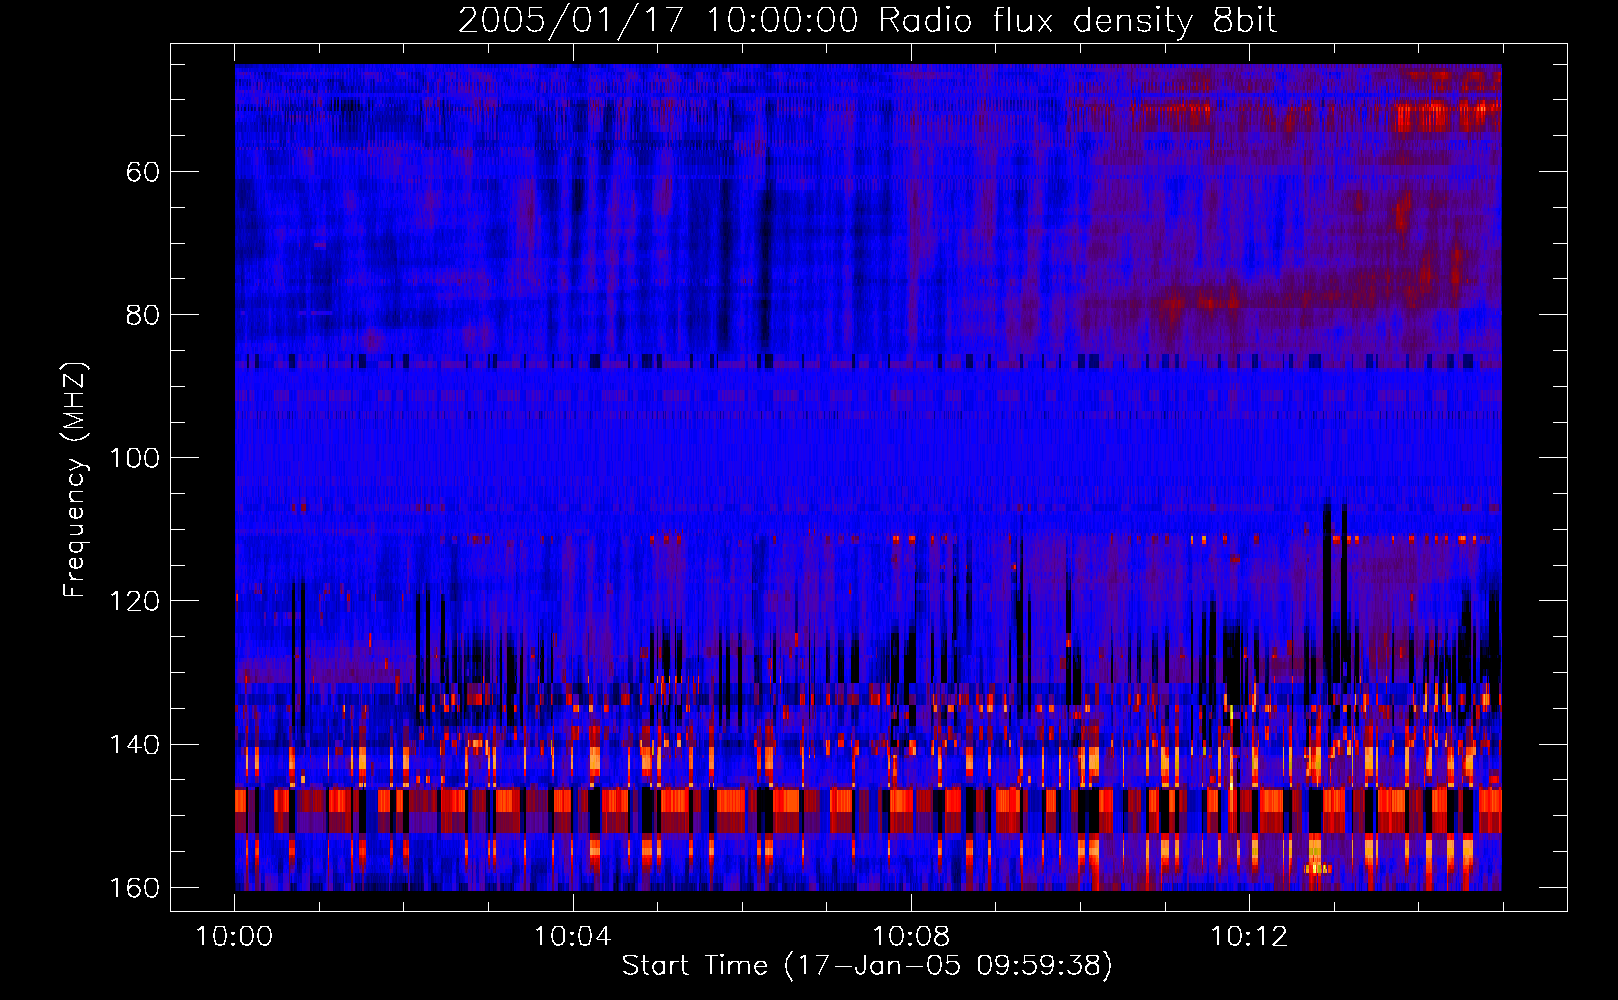The width and height of the screenshot is (1618, 1000).
Task: Click the '10:04' time axis label
Action: tap(572, 937)
